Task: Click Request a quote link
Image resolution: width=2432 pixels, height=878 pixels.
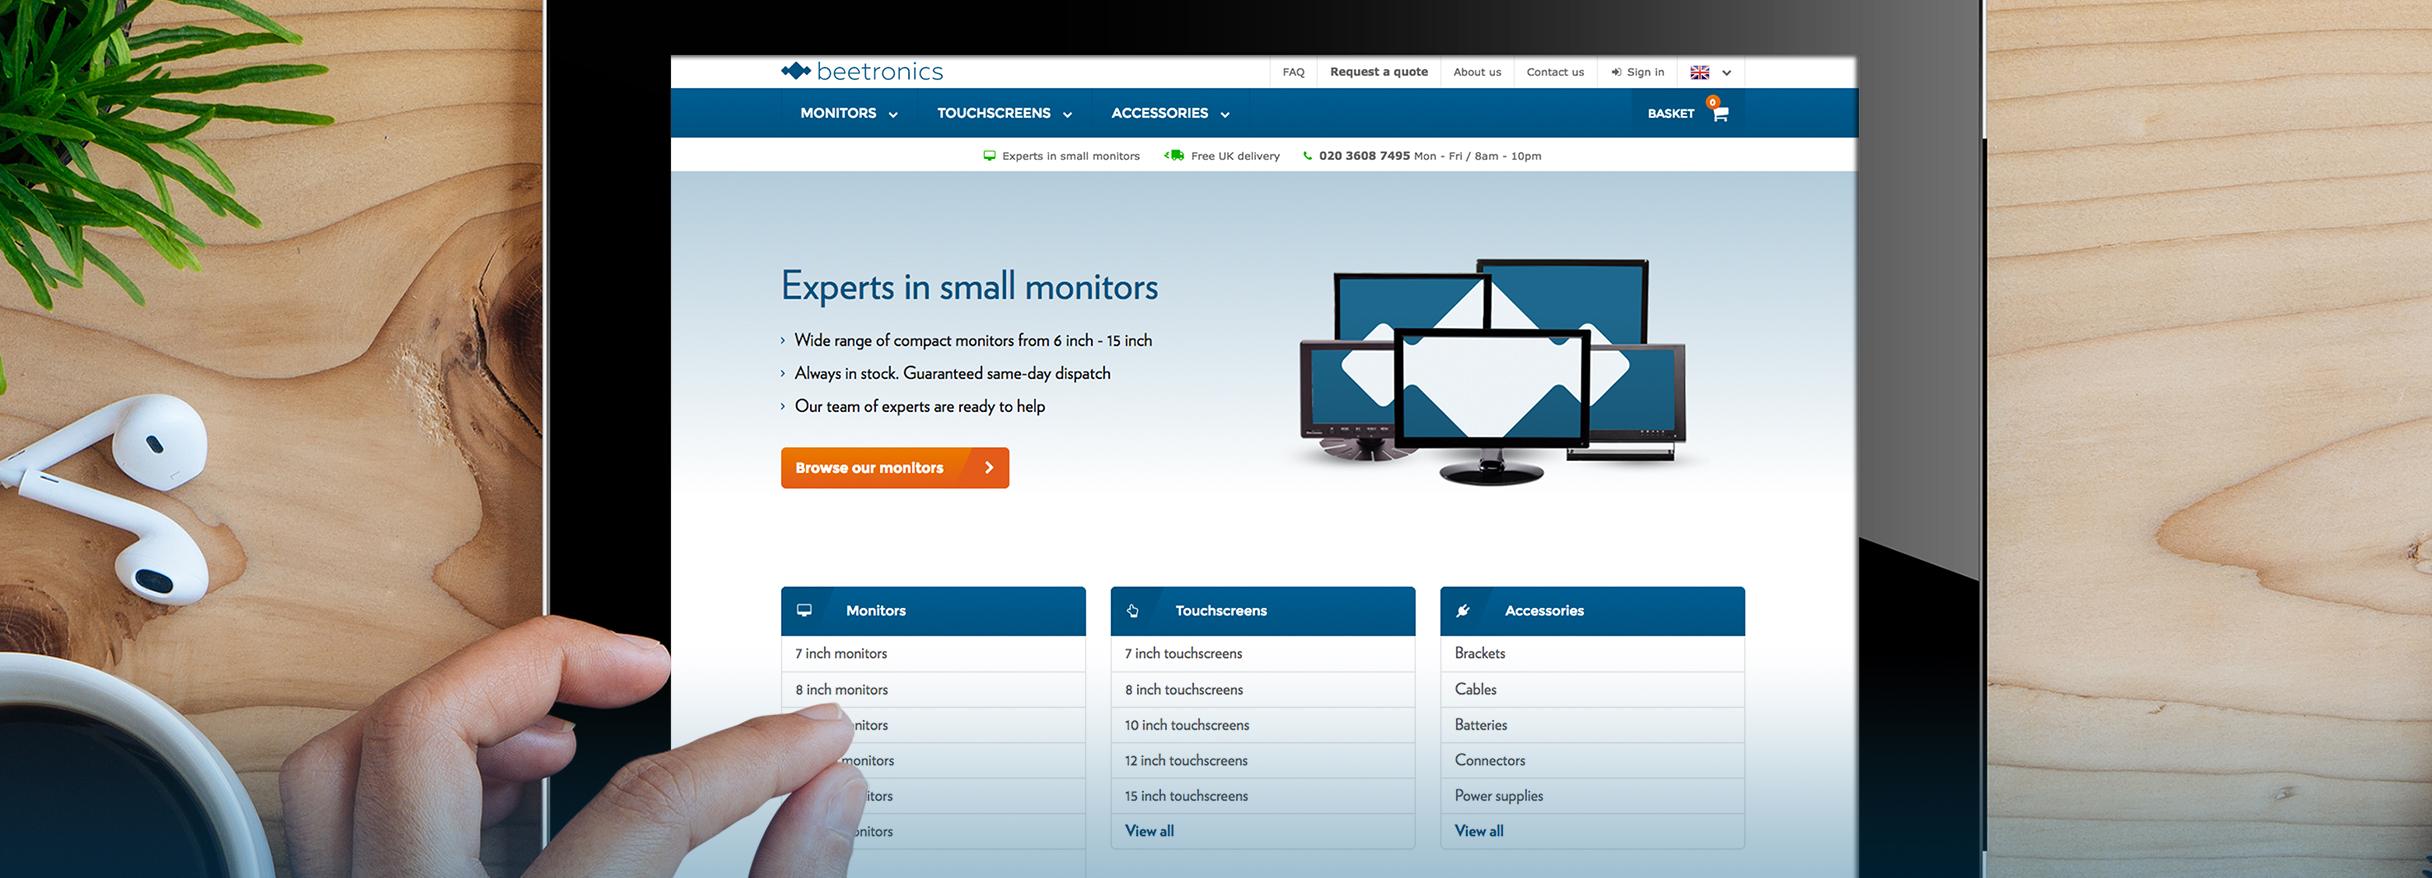Action: click(x=1379, y=72)
